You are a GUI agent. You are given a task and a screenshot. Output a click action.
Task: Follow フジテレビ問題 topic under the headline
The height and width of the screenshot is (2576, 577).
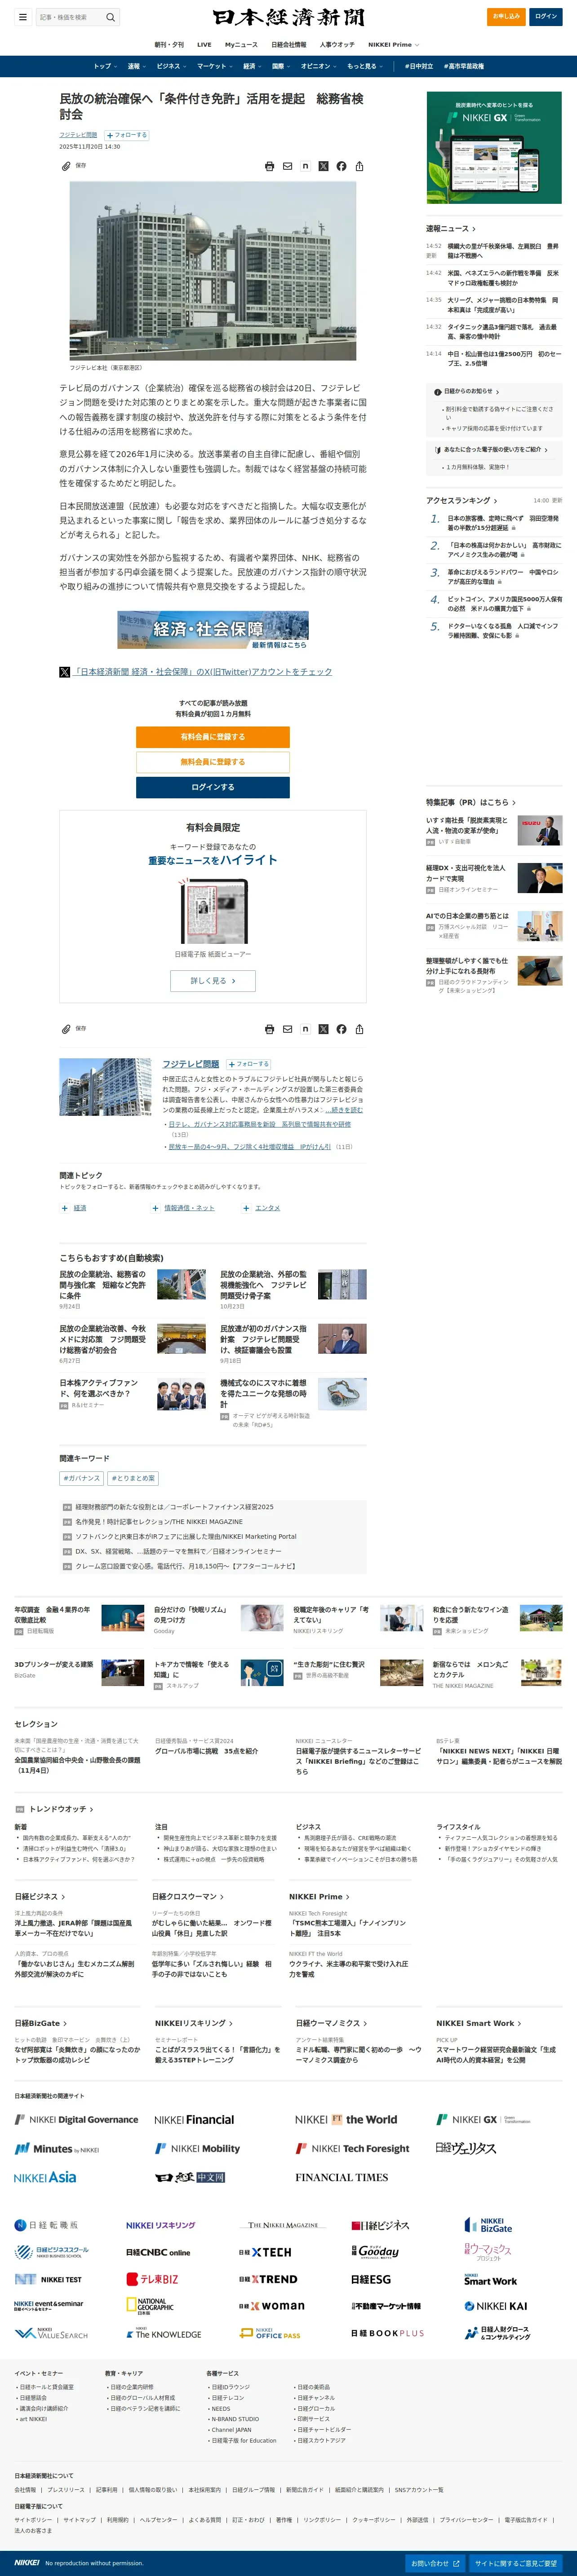(127, 135)
